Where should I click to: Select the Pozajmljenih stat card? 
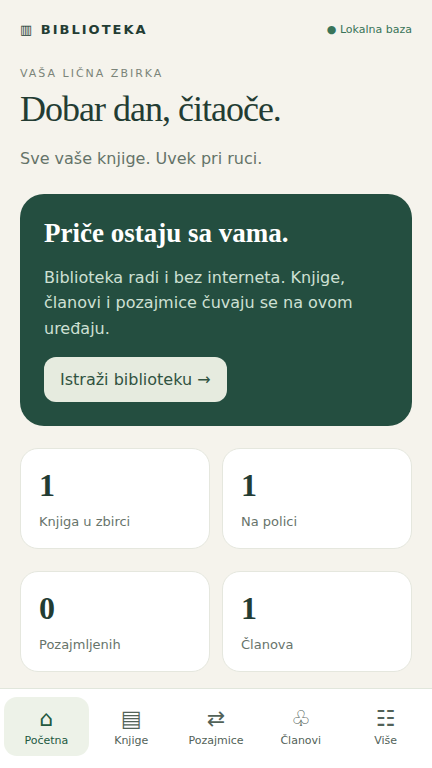(x=115, y=622)
